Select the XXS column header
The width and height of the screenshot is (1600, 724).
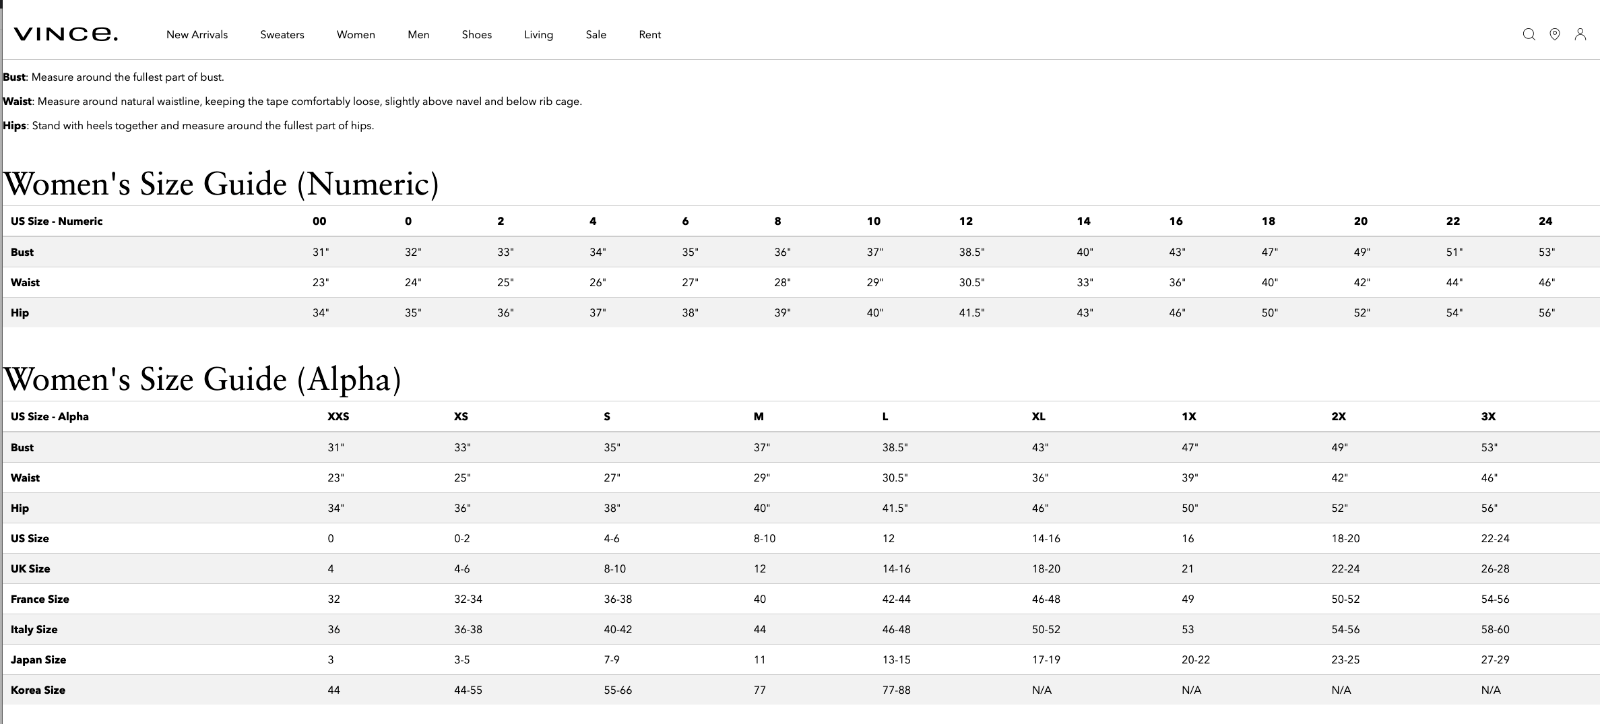pos(338,416)
